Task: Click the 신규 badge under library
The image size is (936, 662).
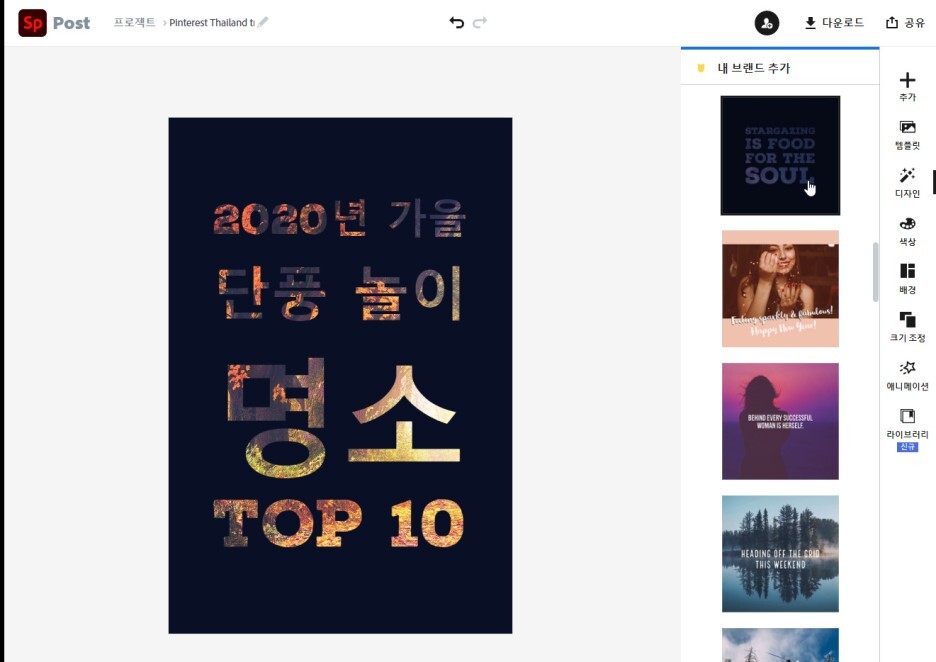Action: [907, 447]
